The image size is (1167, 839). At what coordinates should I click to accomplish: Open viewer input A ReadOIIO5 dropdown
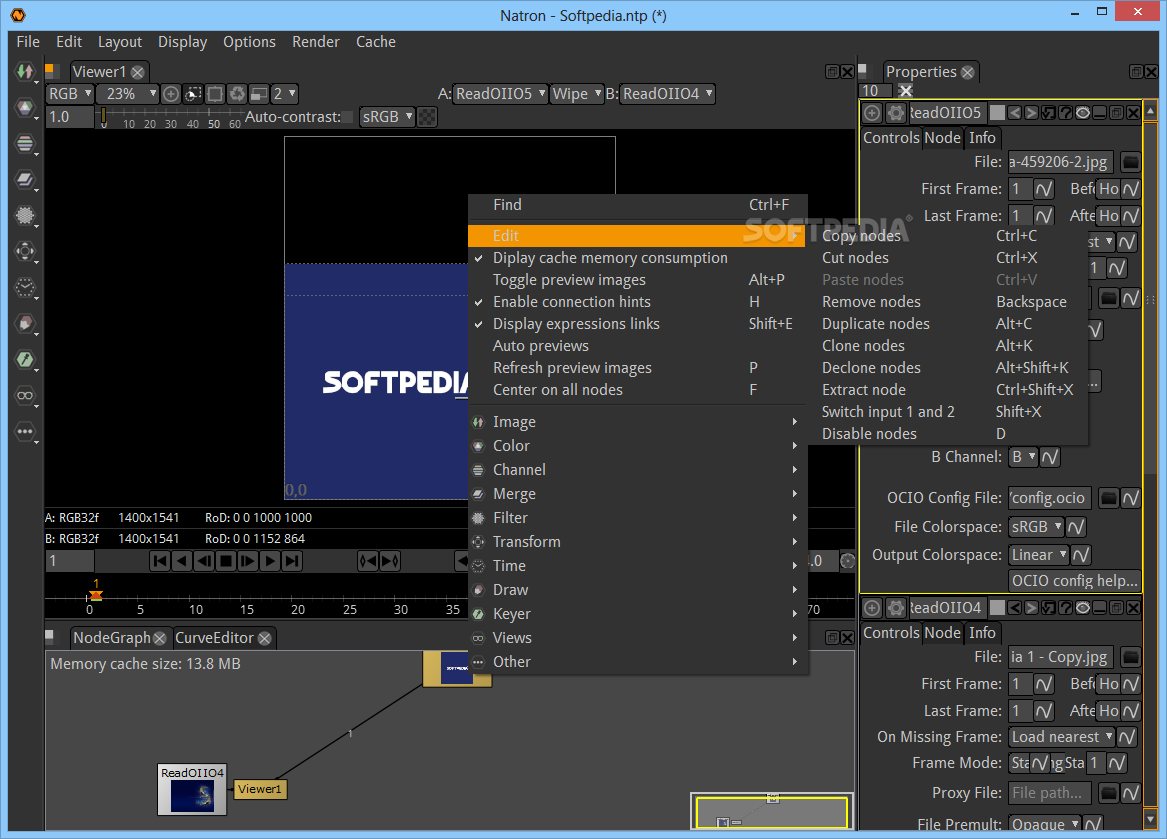(x=500, y=94)
